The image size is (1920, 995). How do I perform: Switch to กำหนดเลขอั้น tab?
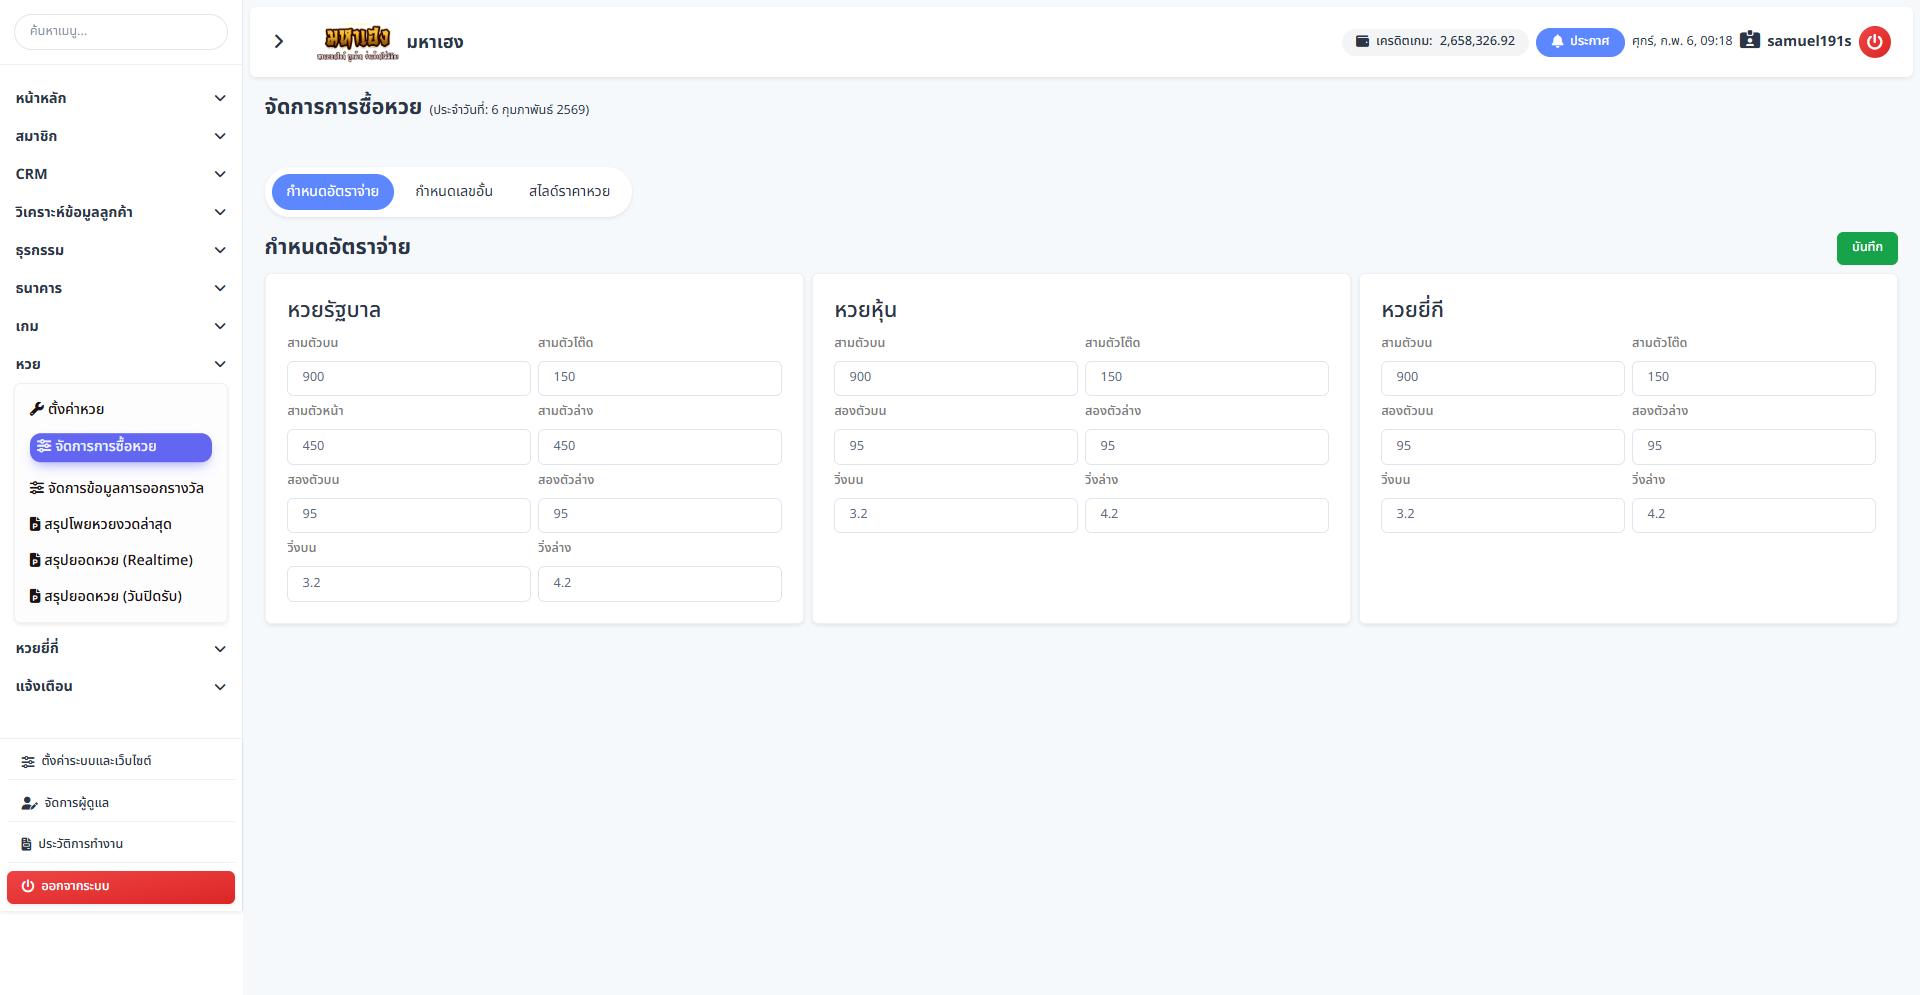454,192
